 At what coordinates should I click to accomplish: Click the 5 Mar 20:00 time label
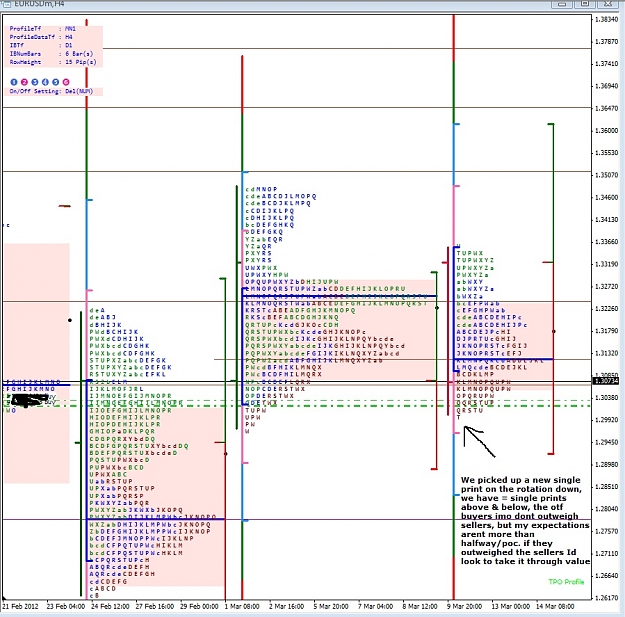point(331,607)
